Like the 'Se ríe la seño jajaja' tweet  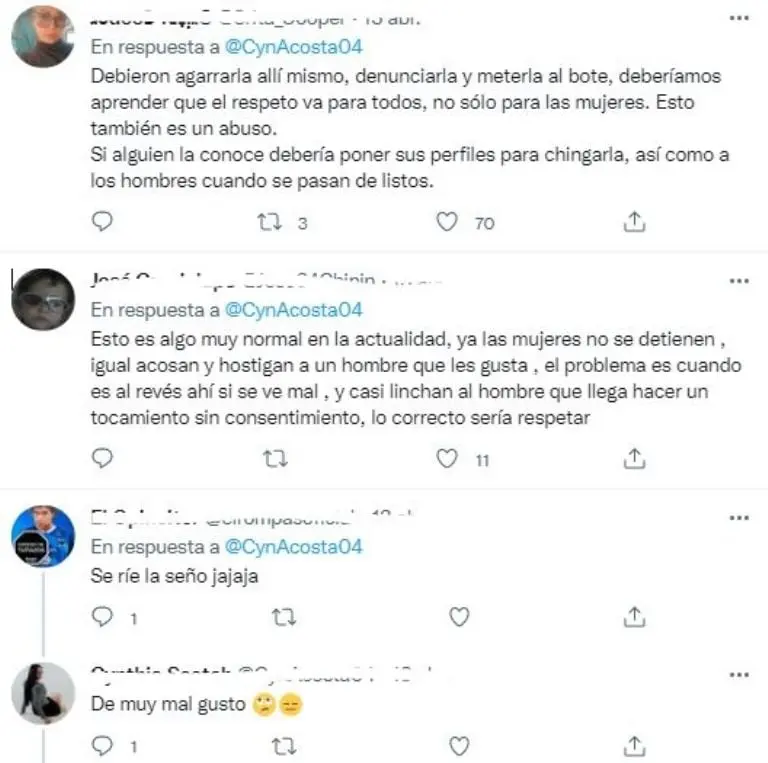459,617
